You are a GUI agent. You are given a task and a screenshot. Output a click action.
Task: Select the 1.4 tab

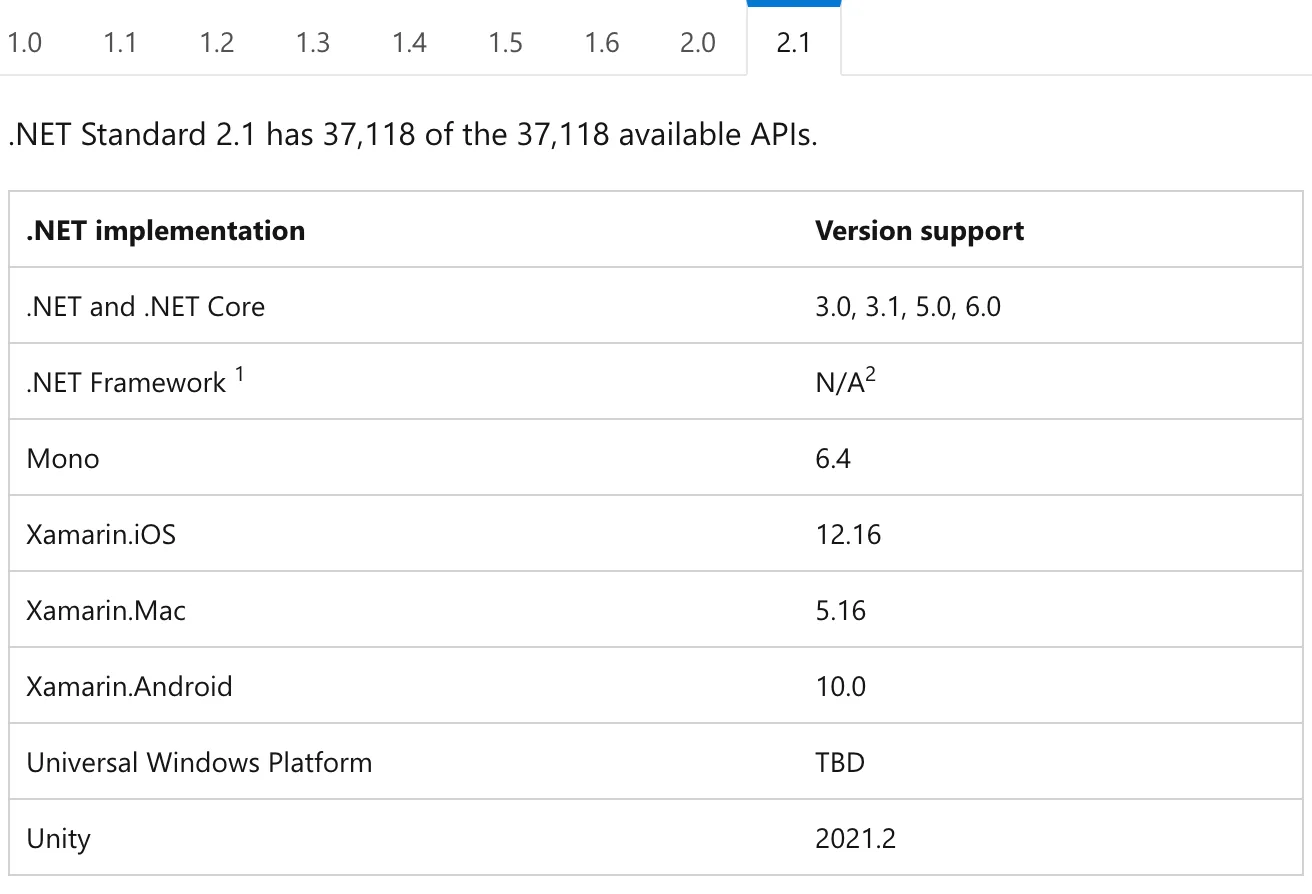tap(409, 43)
